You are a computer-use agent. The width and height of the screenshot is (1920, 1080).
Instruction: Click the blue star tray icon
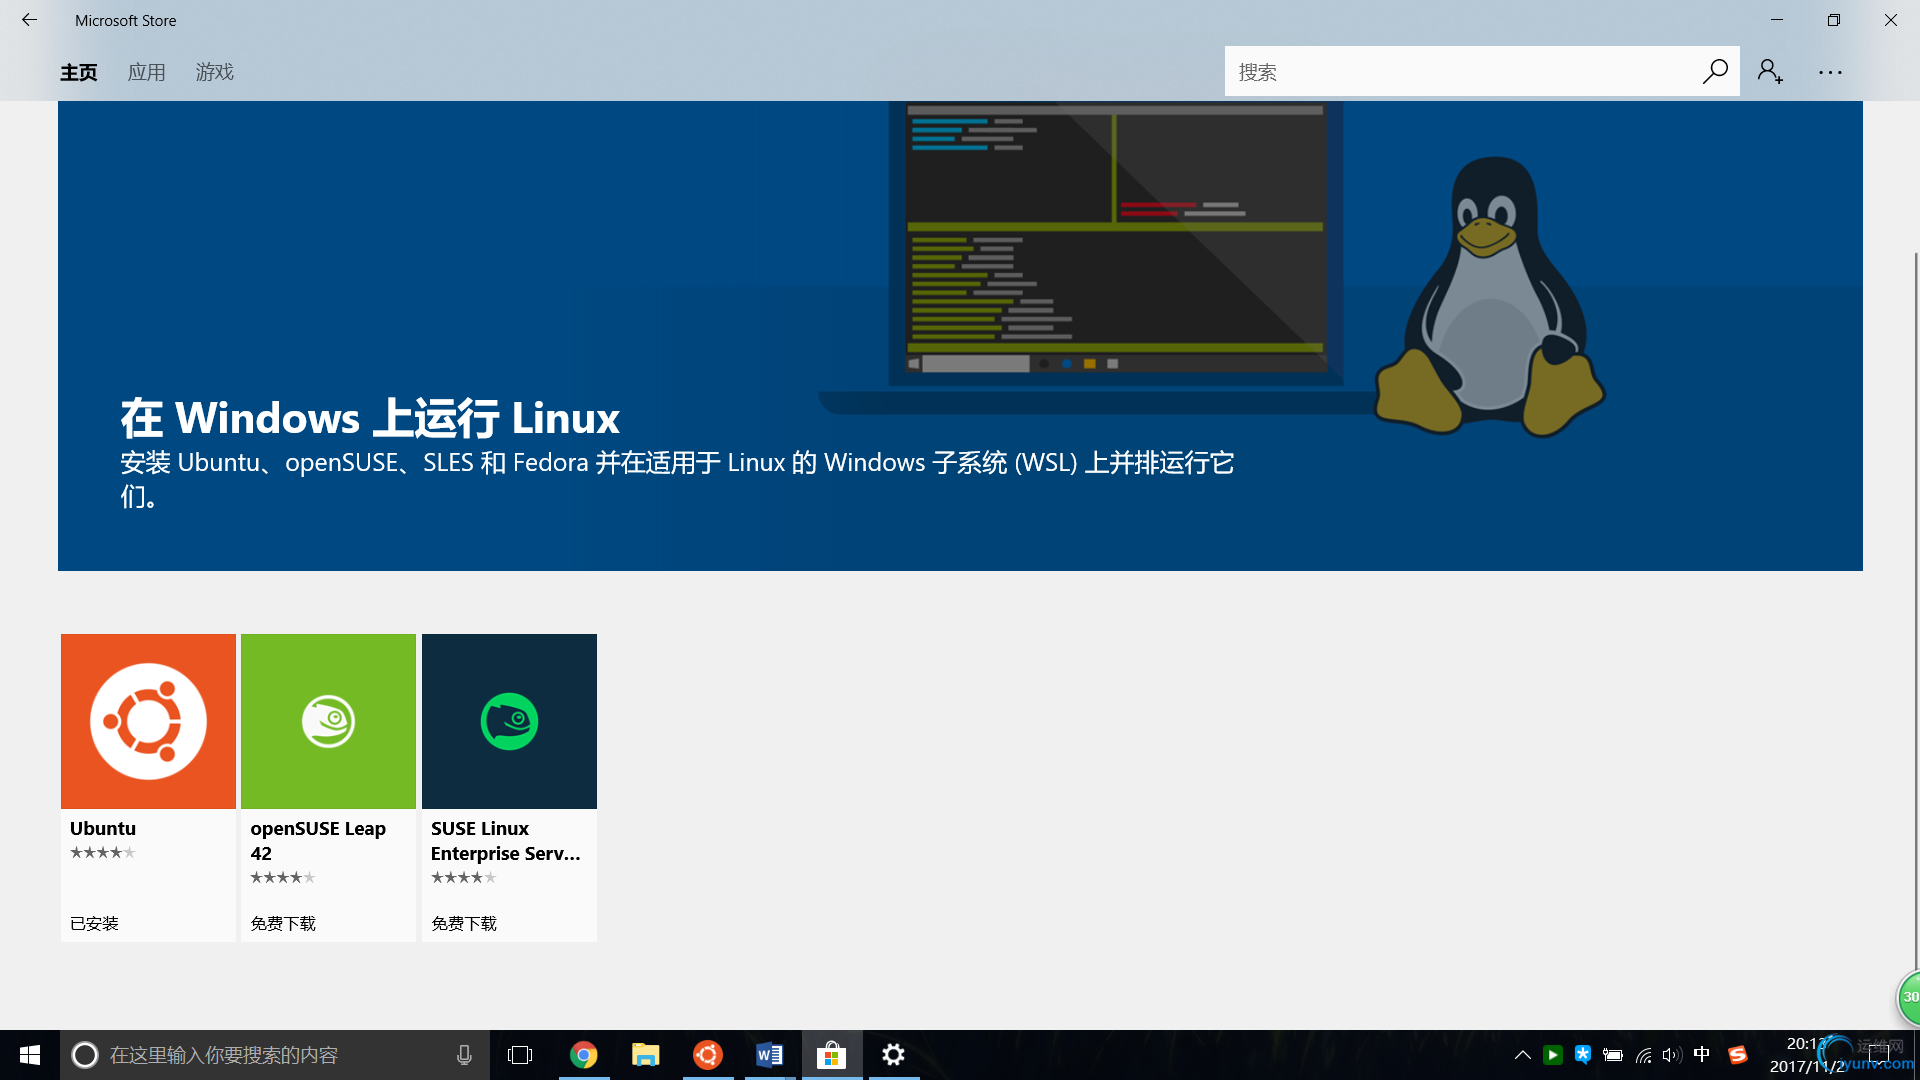[x=1583, y=1055]
